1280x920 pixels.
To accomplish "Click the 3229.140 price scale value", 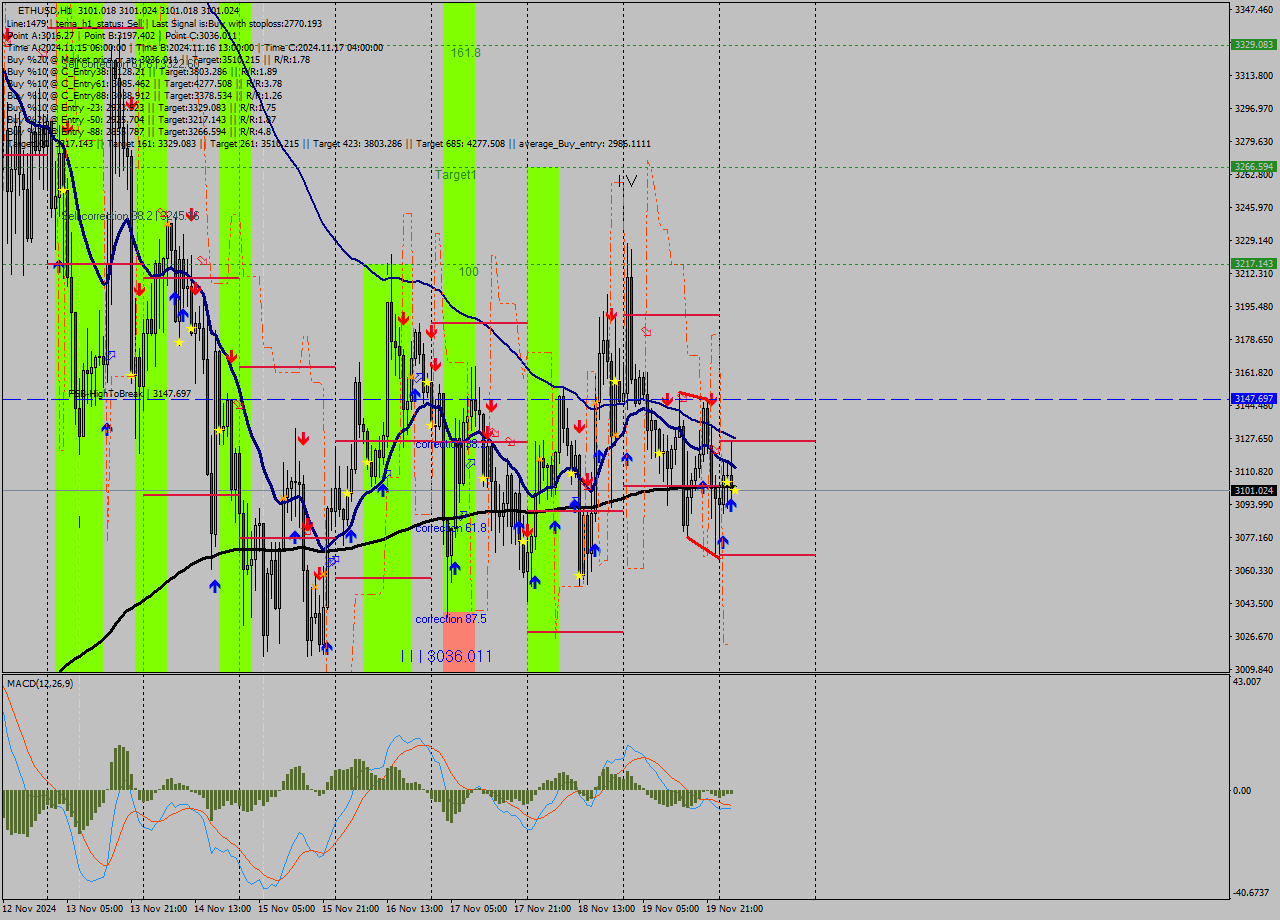I will coord(1253,240).
